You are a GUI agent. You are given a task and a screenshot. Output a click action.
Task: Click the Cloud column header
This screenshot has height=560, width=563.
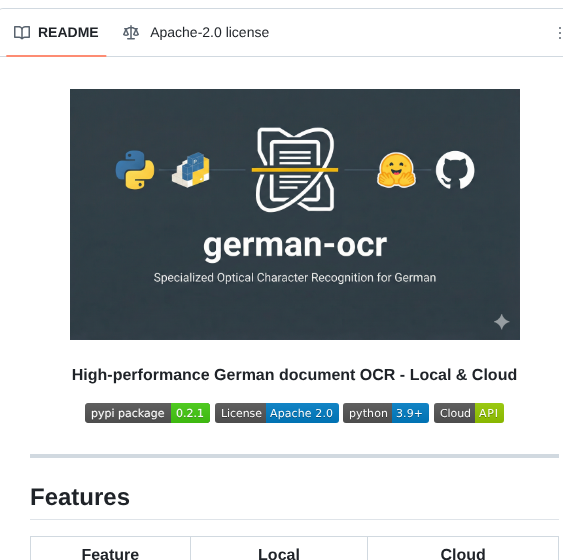pyautogui.click(x=463, y=554)
